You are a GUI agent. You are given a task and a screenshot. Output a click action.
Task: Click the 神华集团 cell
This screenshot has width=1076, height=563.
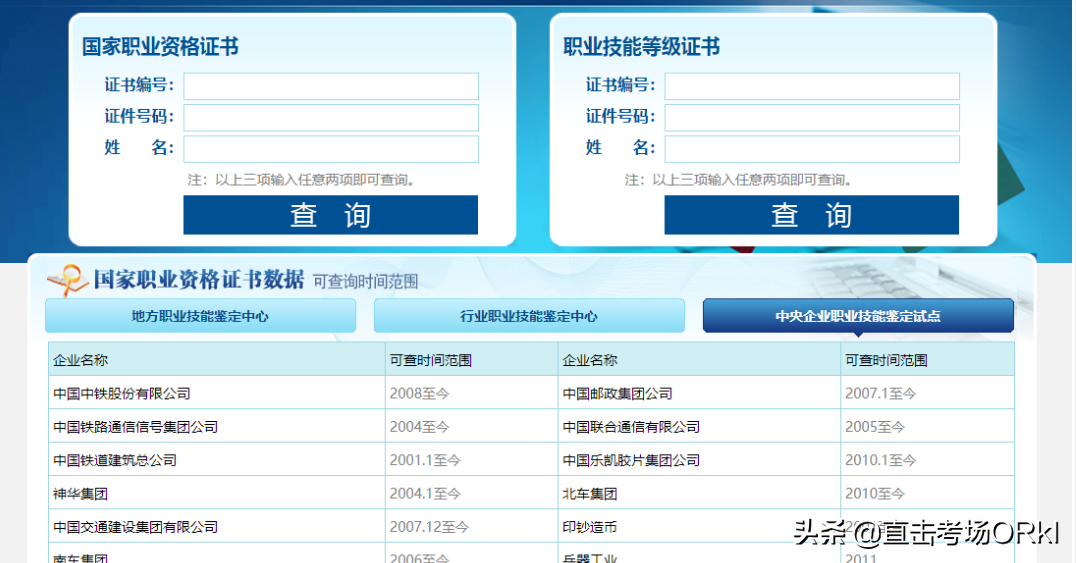[217, 494]
